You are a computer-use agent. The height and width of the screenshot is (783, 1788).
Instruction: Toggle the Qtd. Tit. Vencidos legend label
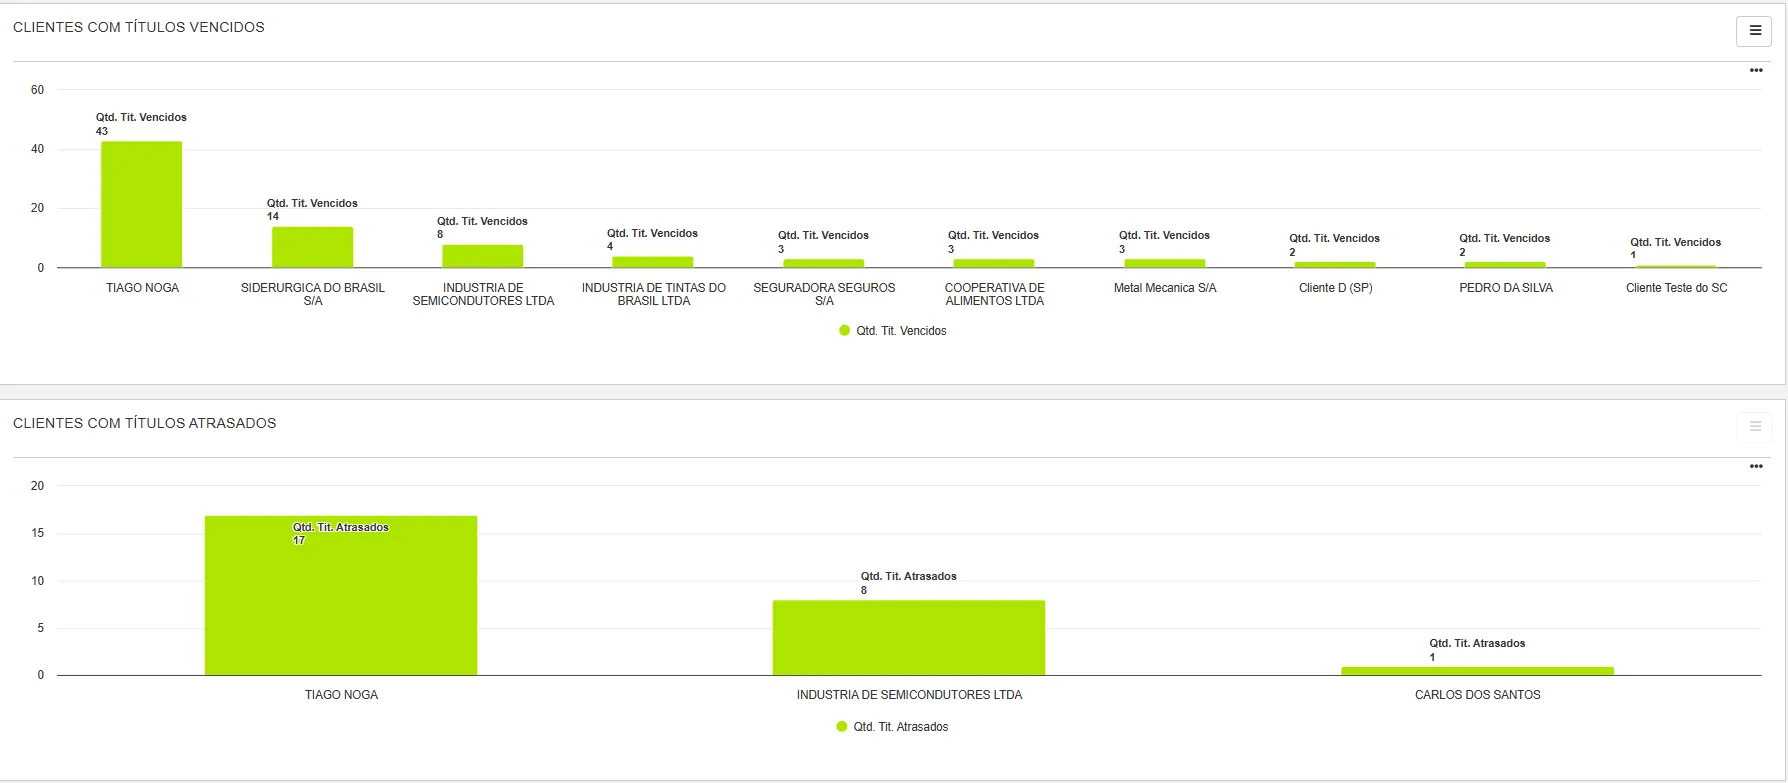pyautogui.click(x=901, y=331)
